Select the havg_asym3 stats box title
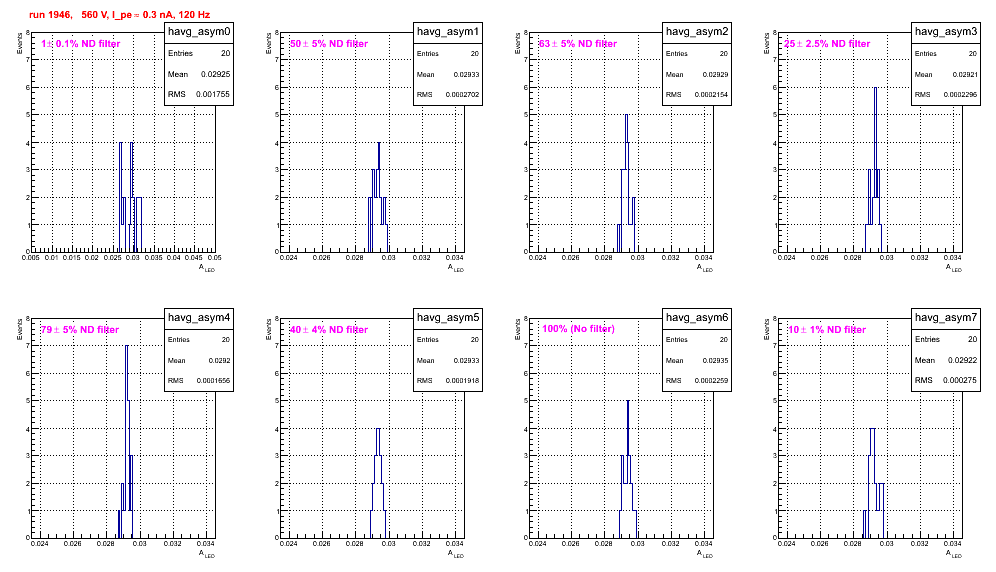 click(946, 31)
